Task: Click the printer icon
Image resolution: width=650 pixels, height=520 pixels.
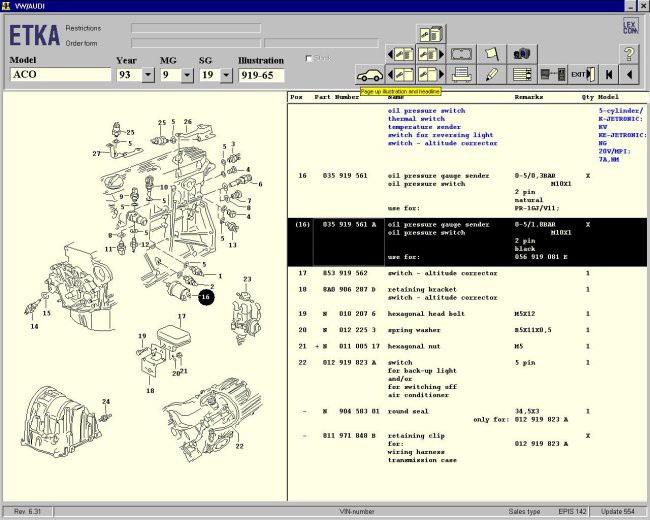Action: click(461, 75)
